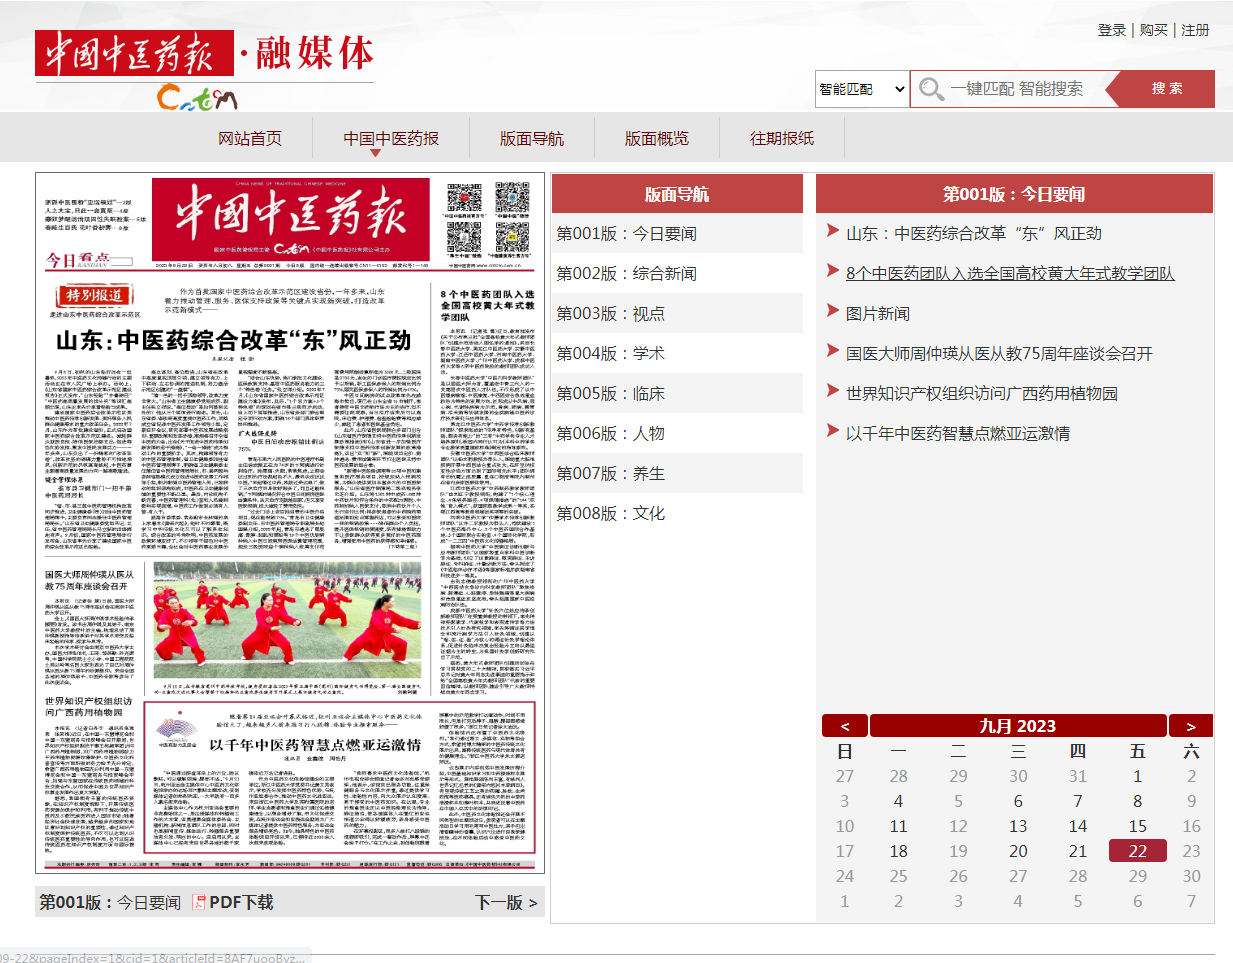This screenshot has width=1233, height=963.
Task: Select September 1 in the calendar
Action: click(1138, 776)
